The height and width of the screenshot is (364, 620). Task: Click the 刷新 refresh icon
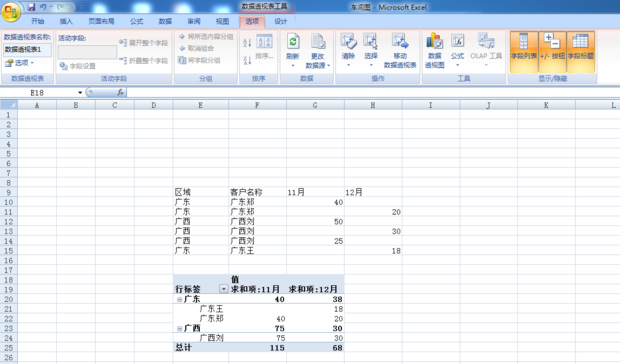pos(293,41)
